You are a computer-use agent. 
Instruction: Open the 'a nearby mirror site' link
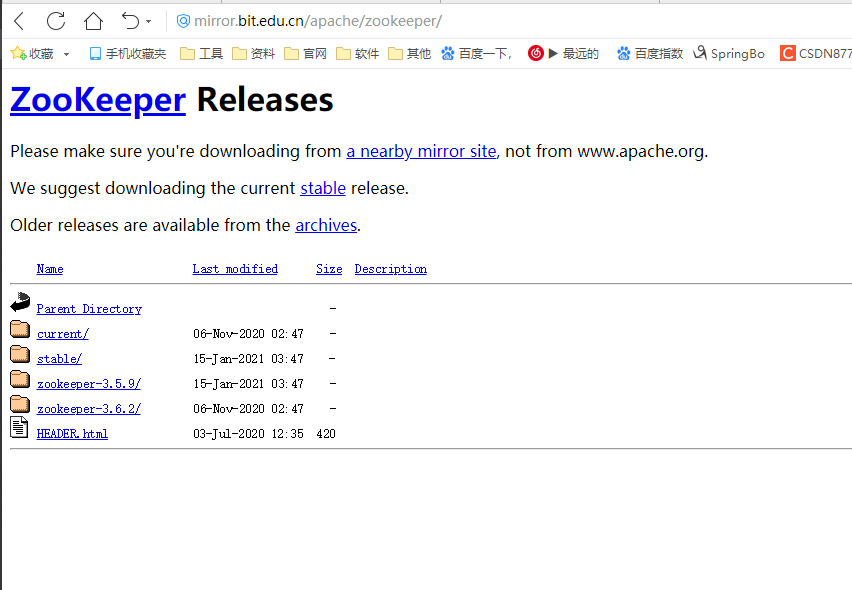421,151
